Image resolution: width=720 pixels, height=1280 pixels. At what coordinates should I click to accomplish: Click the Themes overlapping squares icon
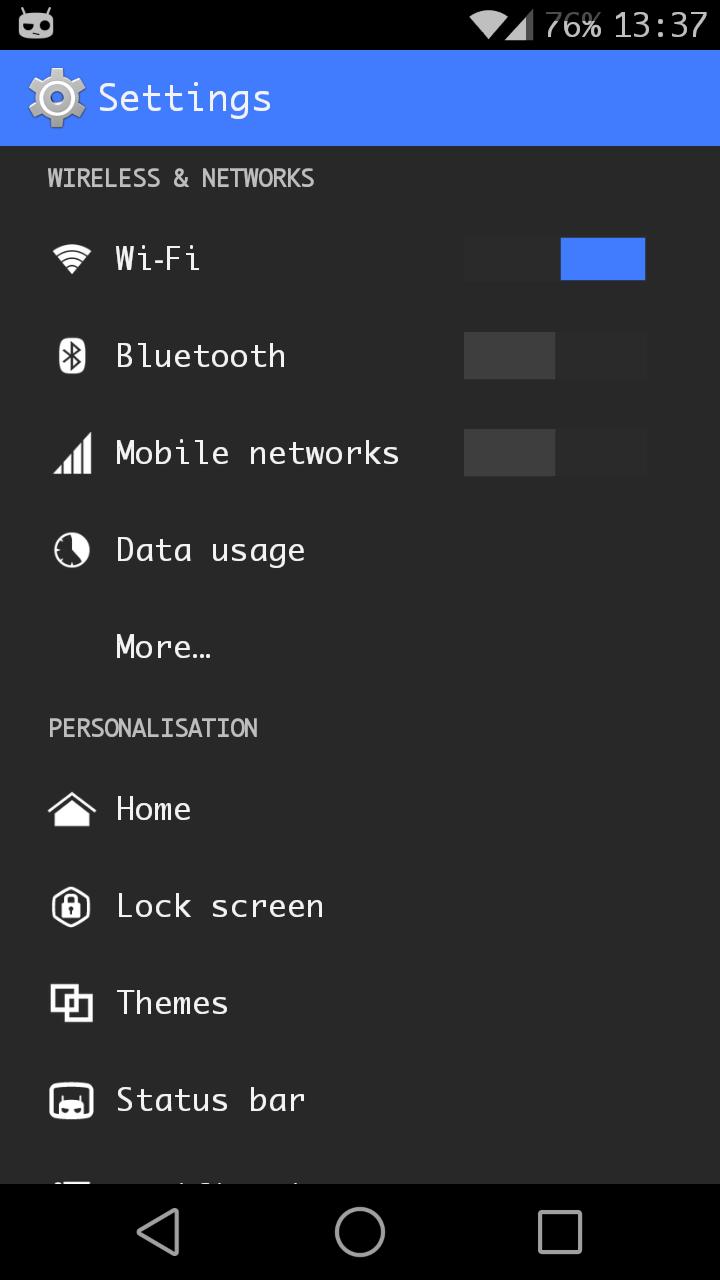(71, 1002)
